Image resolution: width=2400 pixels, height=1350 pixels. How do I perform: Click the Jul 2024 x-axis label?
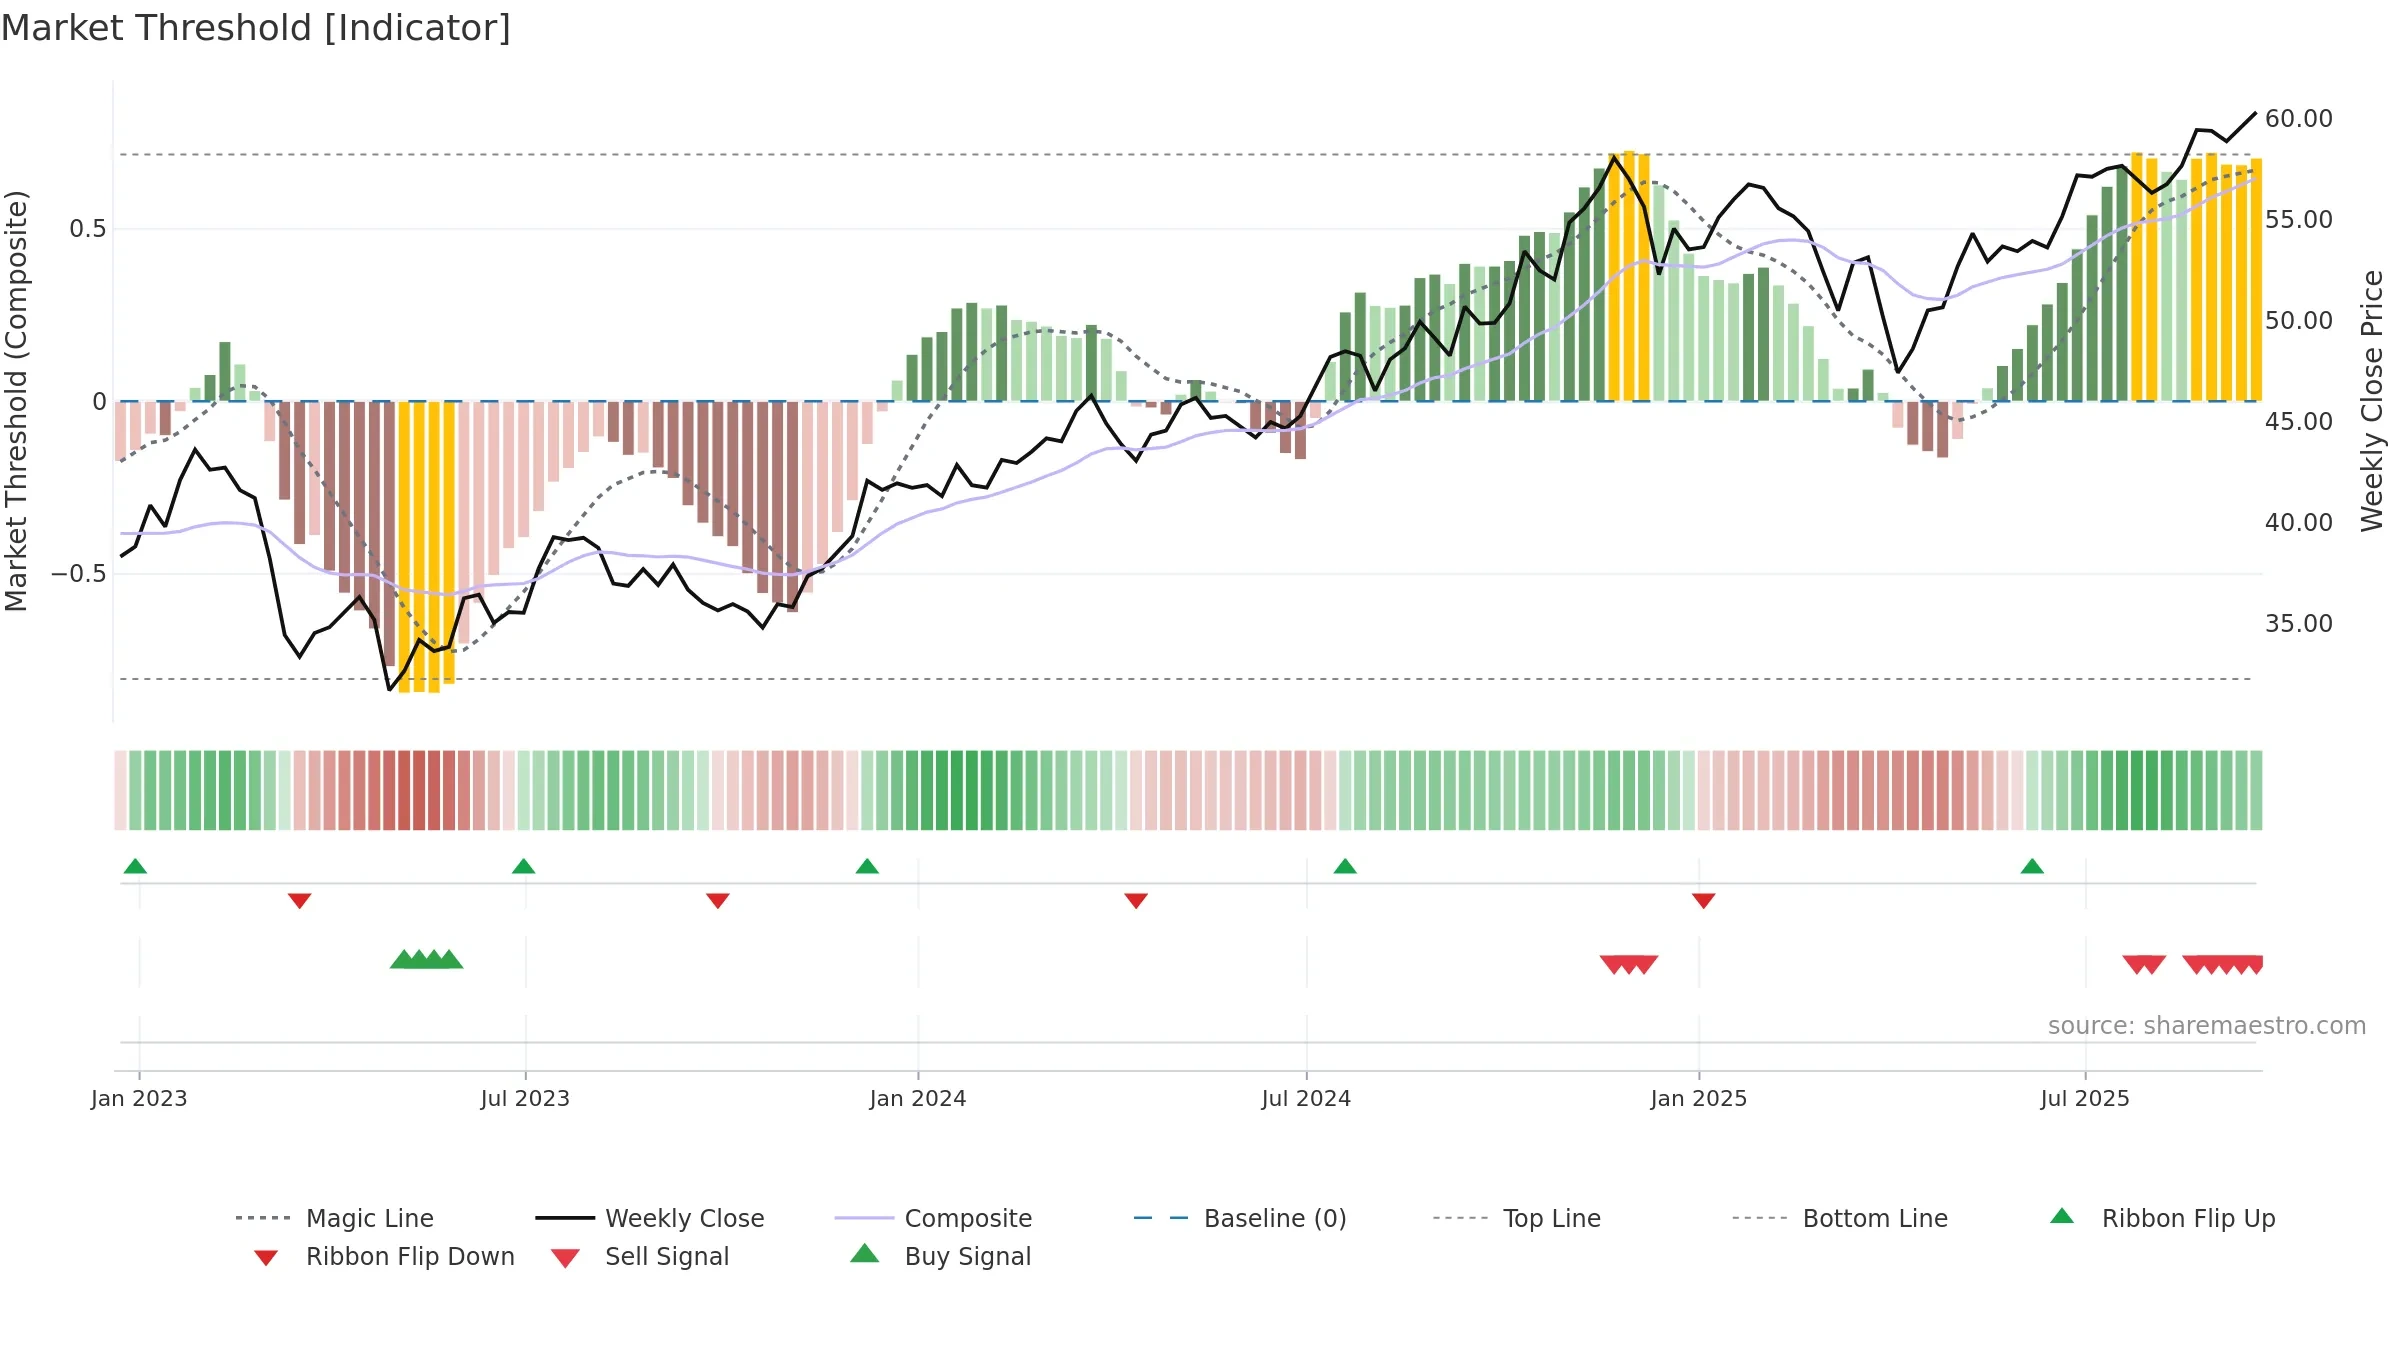(x=1306, y=1098)
